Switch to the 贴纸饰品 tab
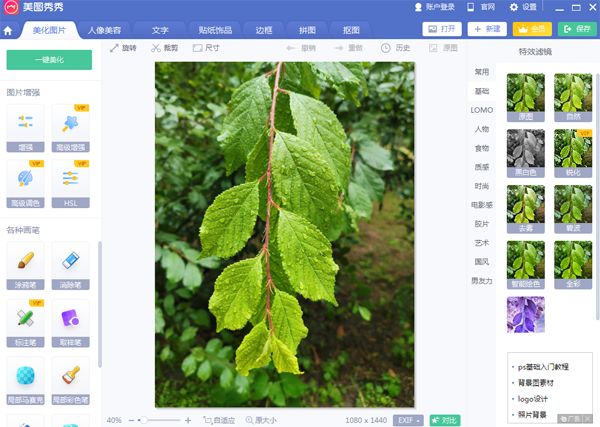Screen dimensions: 600x427 coord(215,31)
